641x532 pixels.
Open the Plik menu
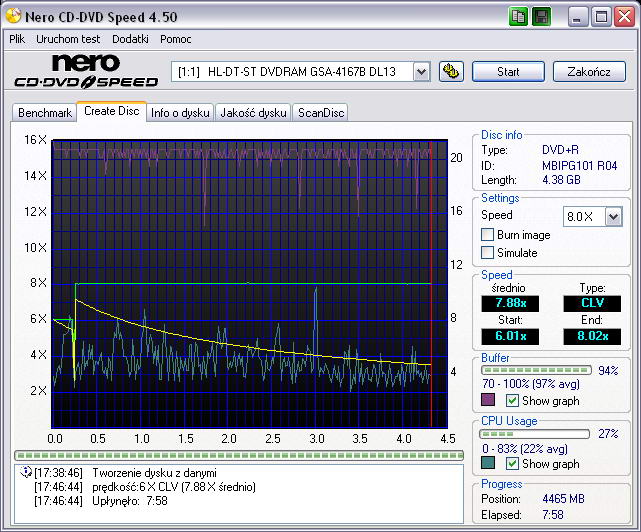(17, 39)
